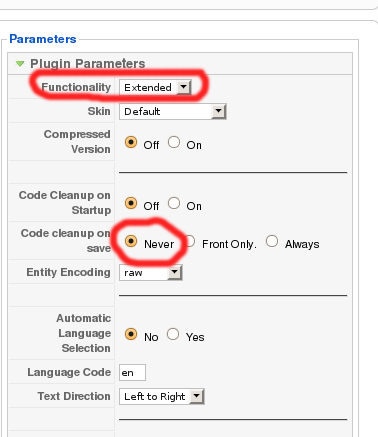The width and height of the screenshot is (378, 437).
Task: Open the Functionality dropdown set to Extended
Action: pyautogui.click(x=155, y=87)
